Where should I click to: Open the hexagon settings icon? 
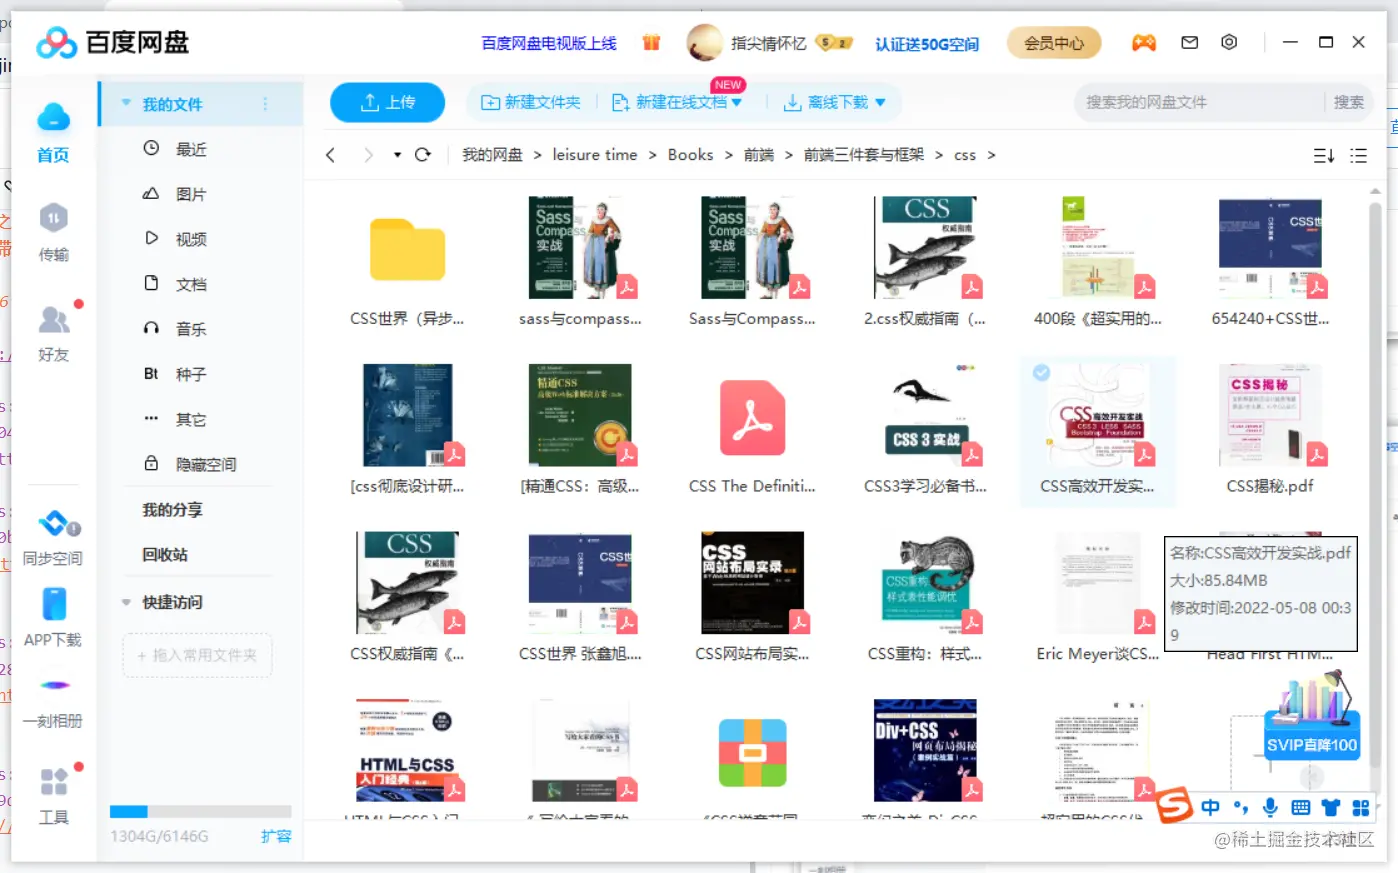(x=1229, y=42)
